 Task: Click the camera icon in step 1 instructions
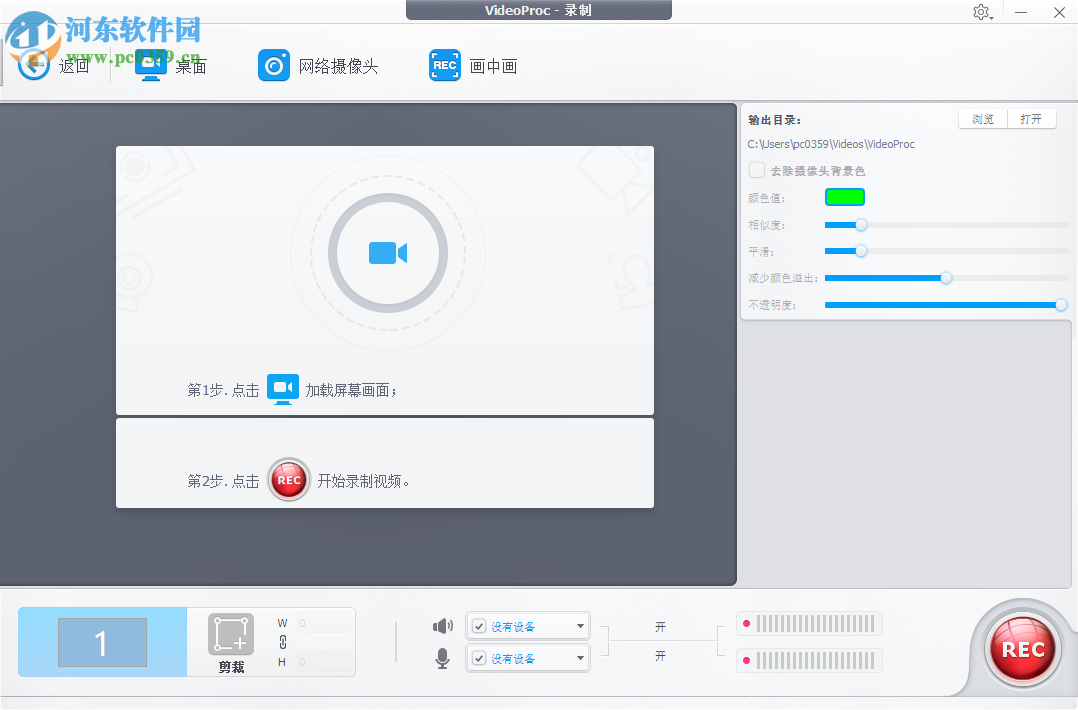(x=282, y=389)
